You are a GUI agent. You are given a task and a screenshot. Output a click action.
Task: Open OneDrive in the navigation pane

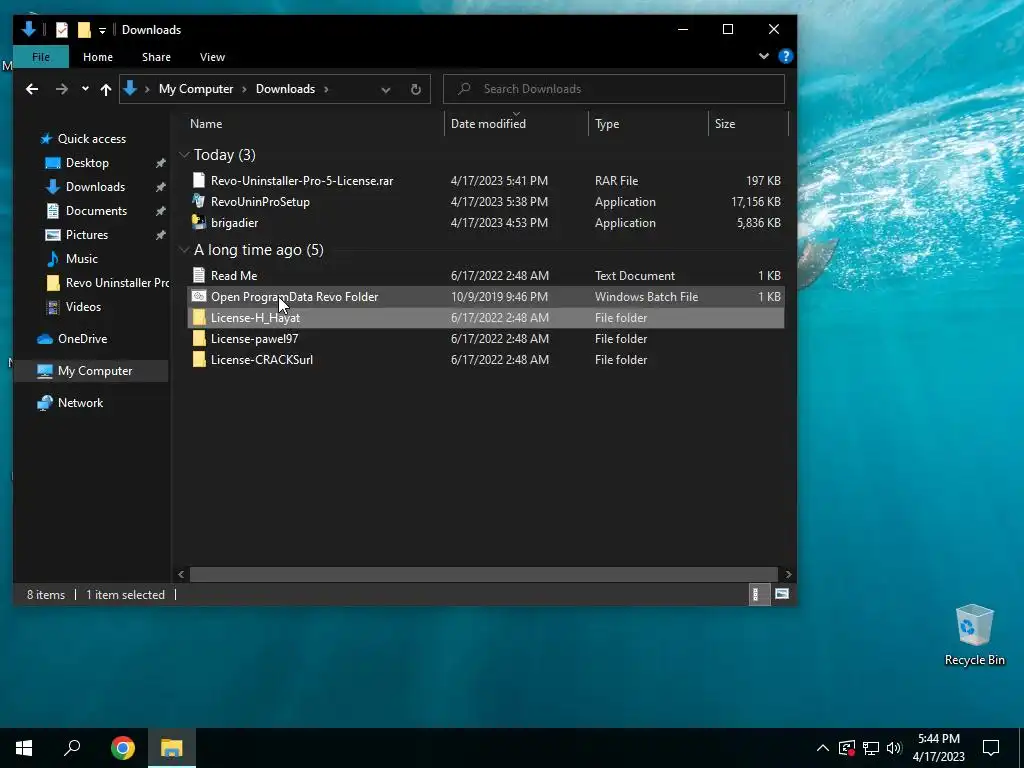tap(83, 338)
